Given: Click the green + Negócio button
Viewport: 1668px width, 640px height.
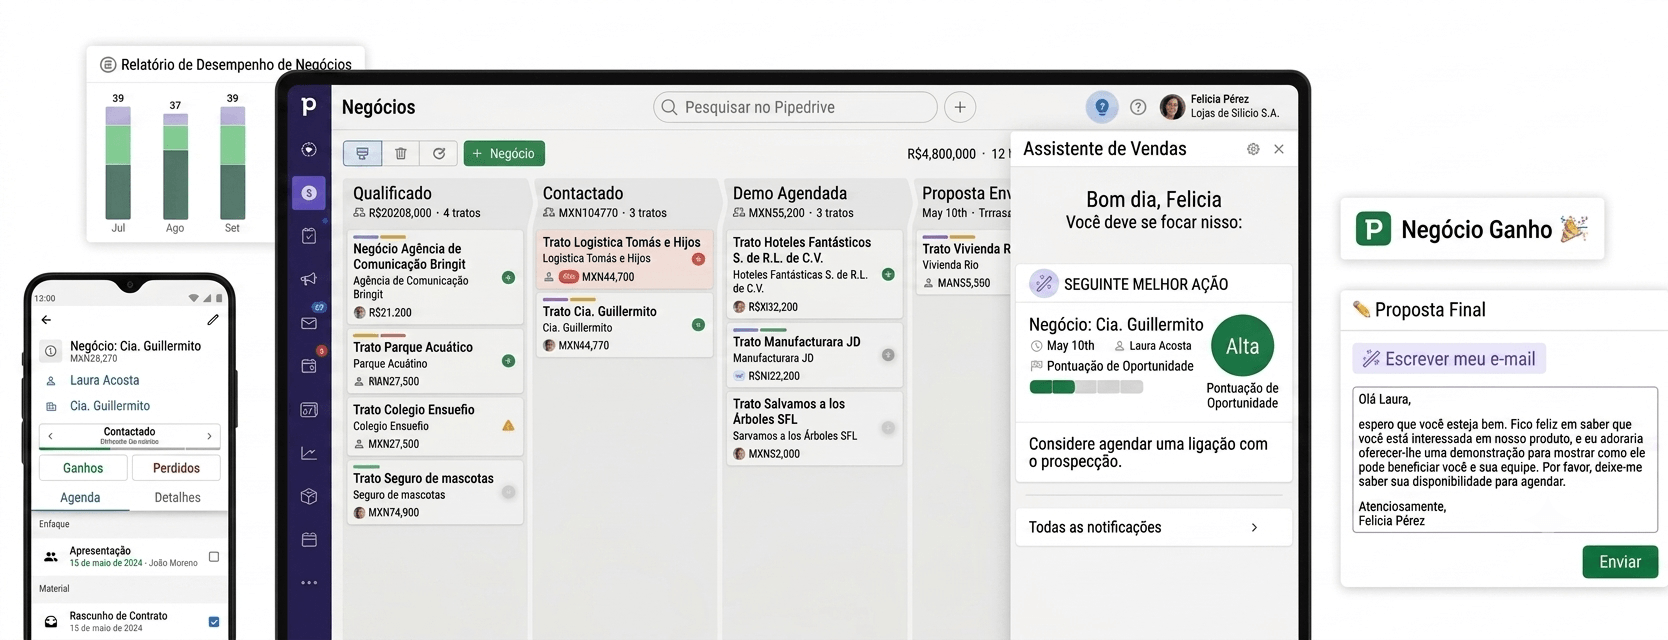Looking at the screenshot, I should coord(504,153).
